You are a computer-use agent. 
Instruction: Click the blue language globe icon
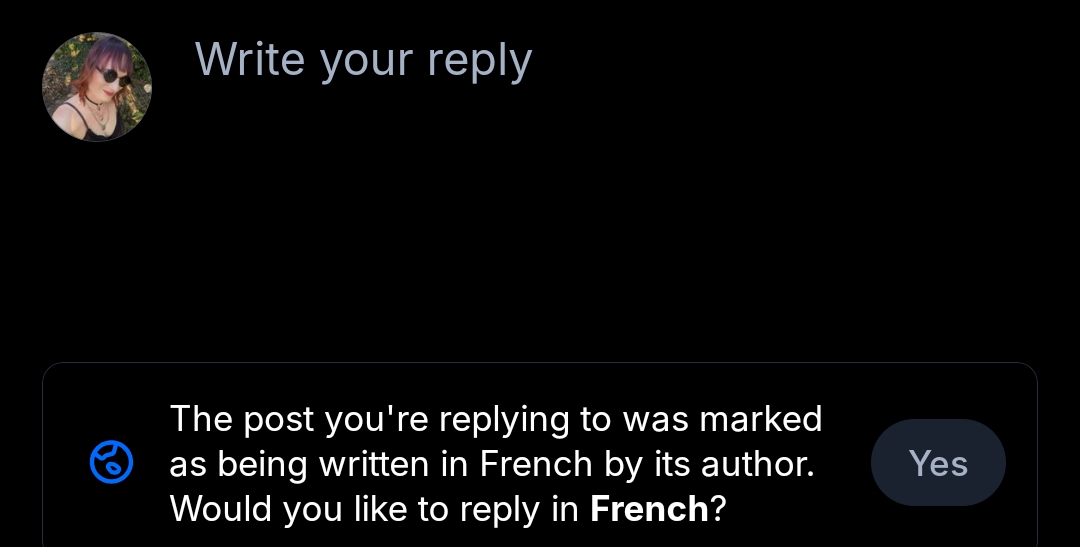[x=111, y=463]
